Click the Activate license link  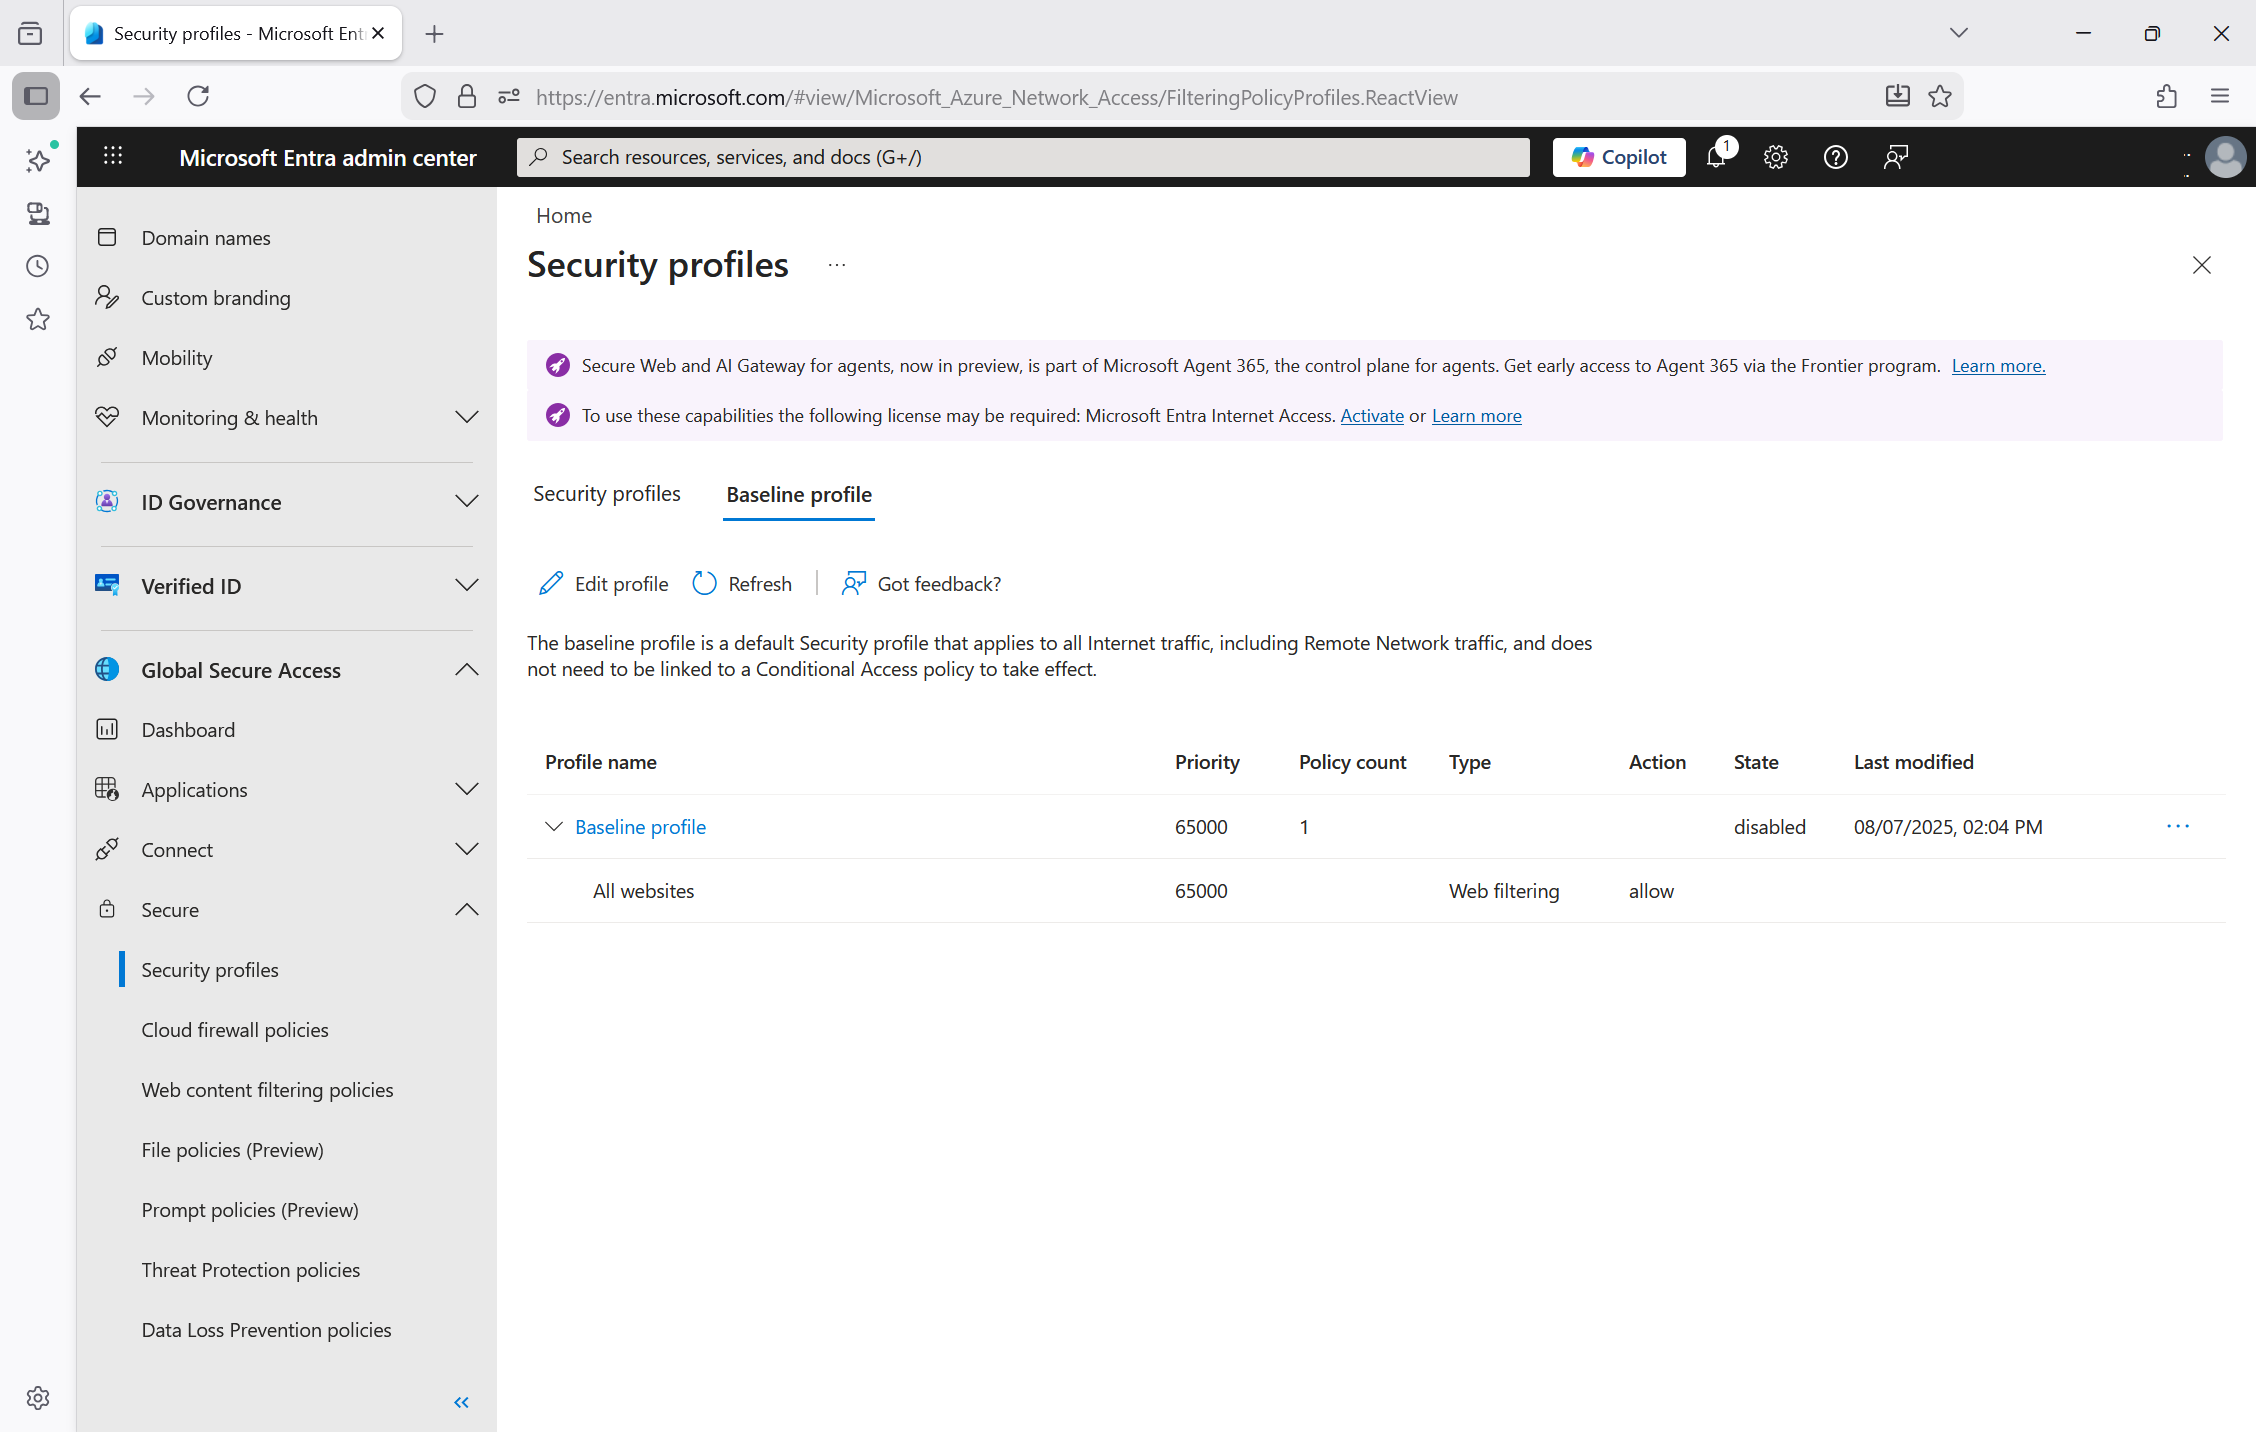point(1371,416)
